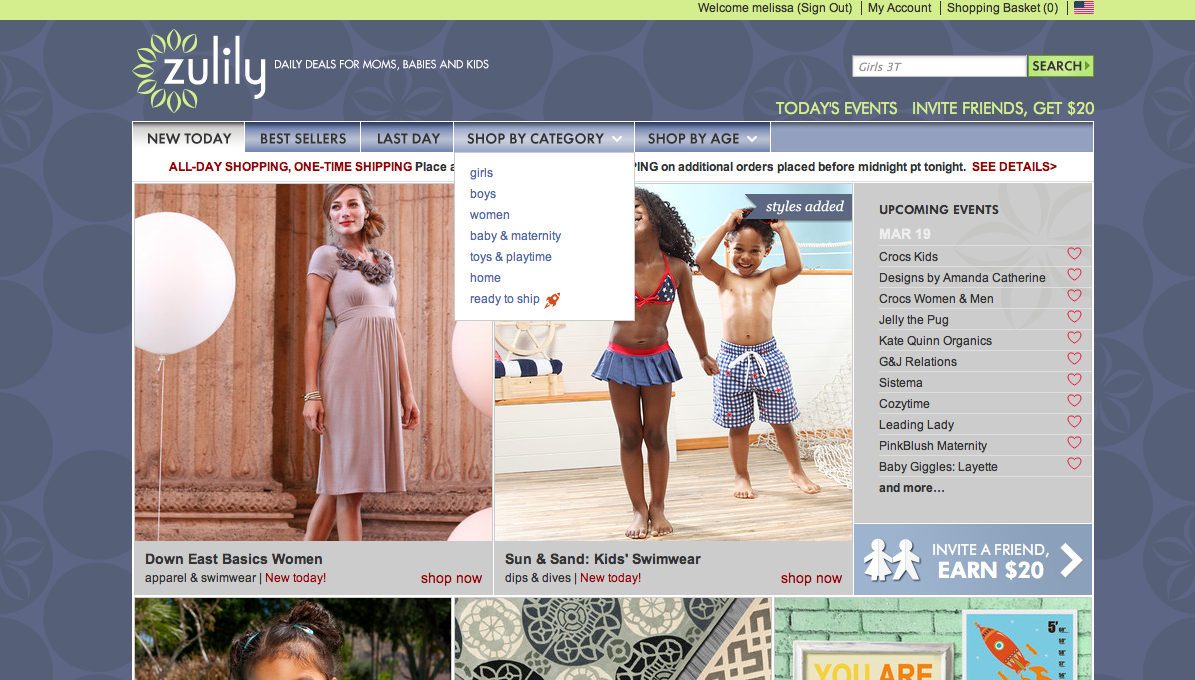Viewport: 1195px width, 680px height.
Task: Open Today's Events link
Action: pyautogui.click(x=836, y=108)
